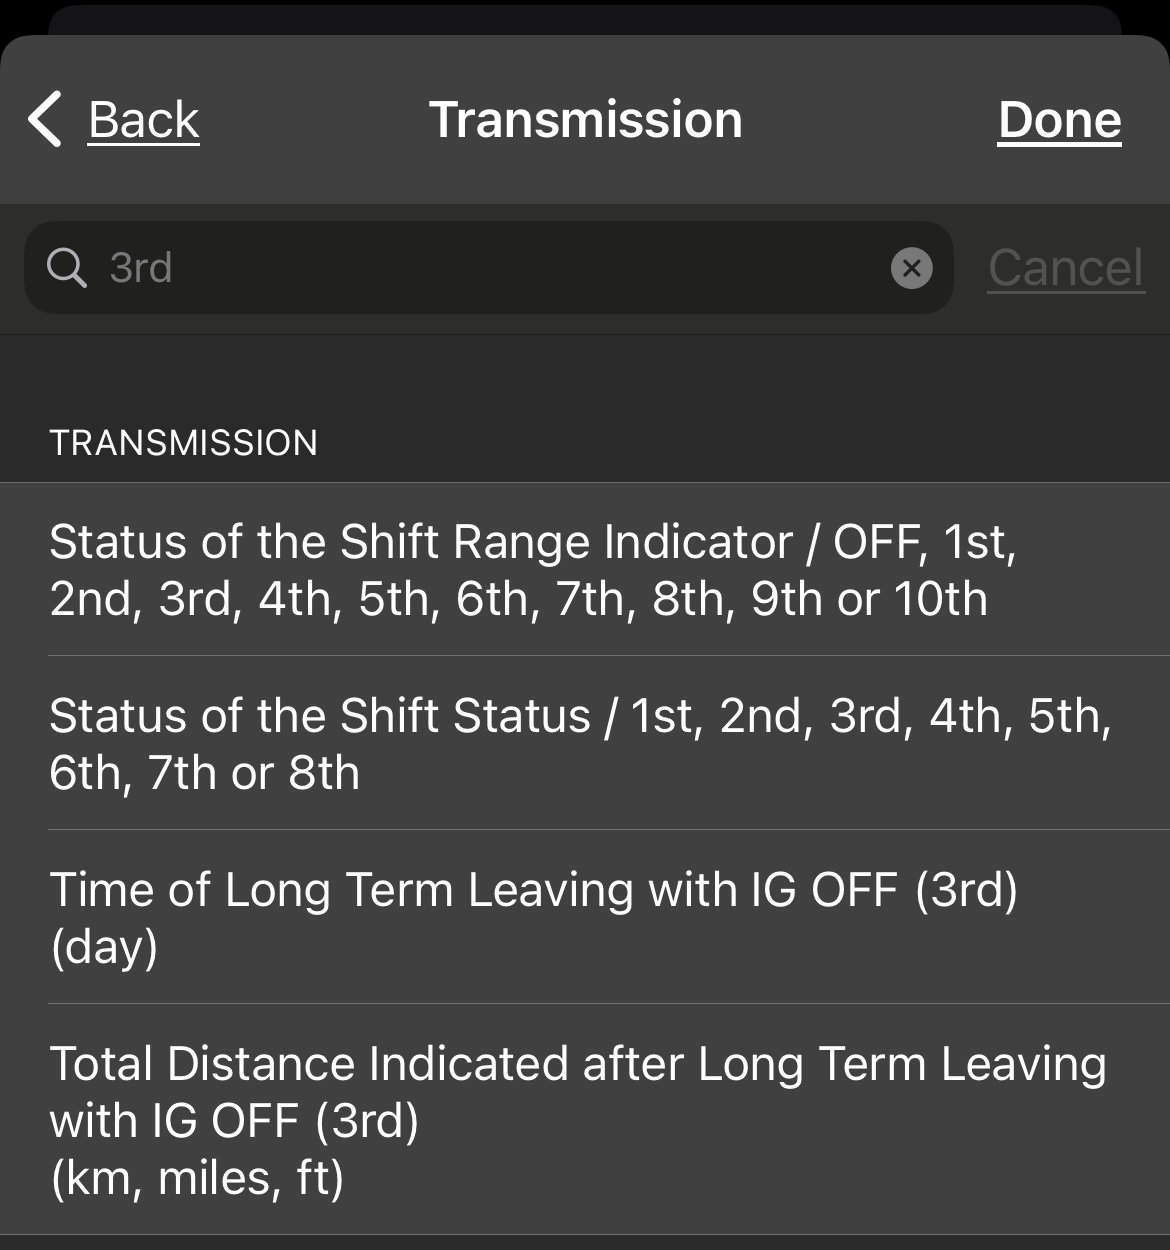Choose Time of Long Term Leaving (3rd)

[x=585, y=917]
